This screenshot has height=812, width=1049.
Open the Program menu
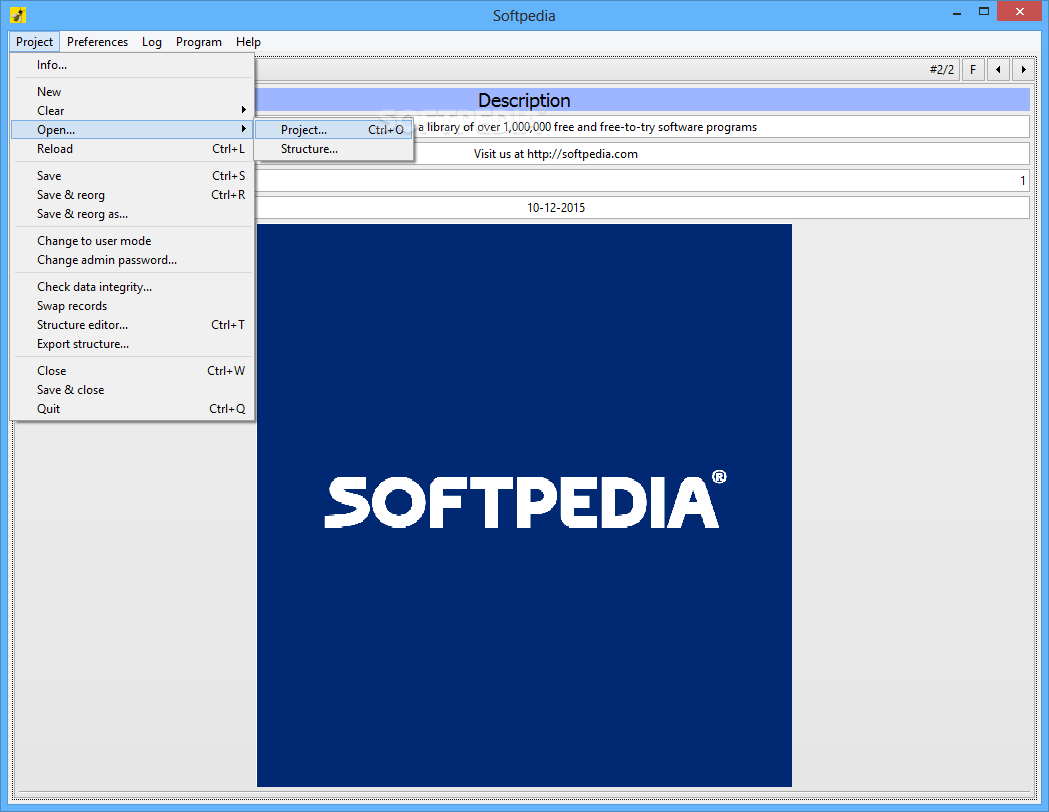199,41
